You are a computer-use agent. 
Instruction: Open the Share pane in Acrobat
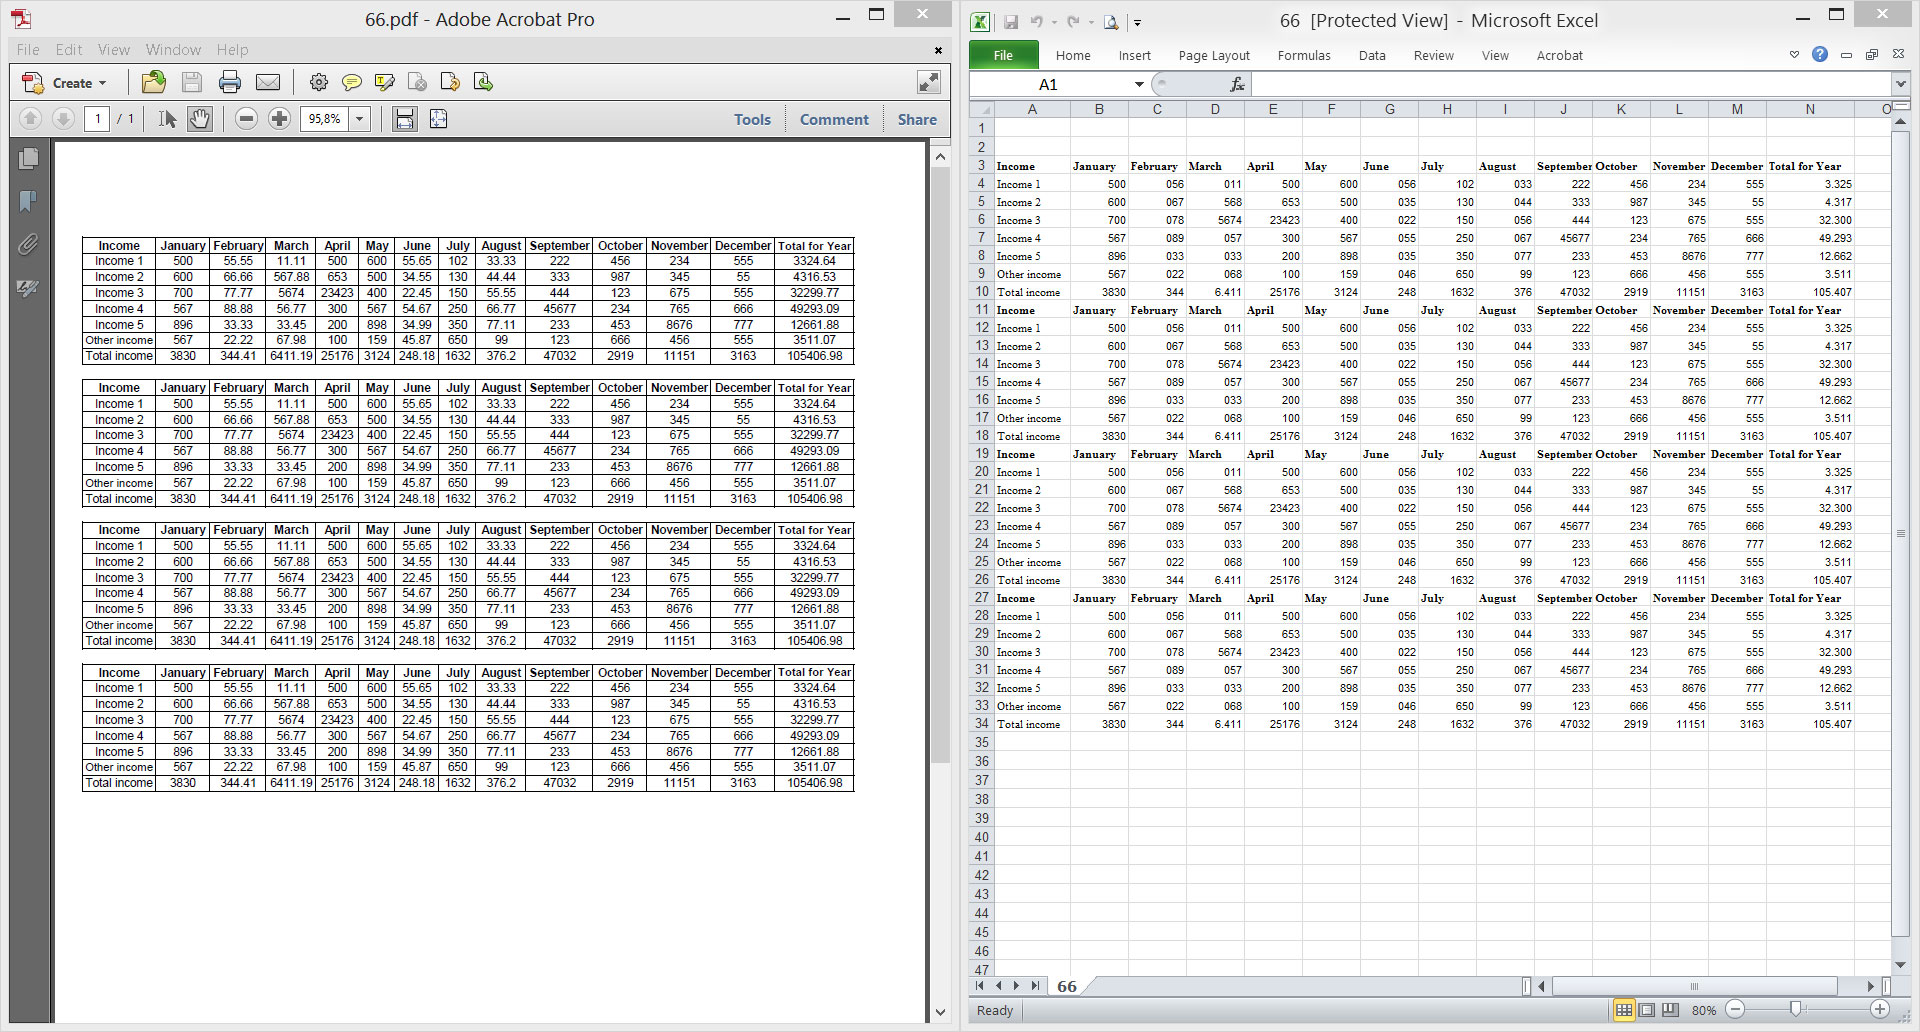point(917,119)
